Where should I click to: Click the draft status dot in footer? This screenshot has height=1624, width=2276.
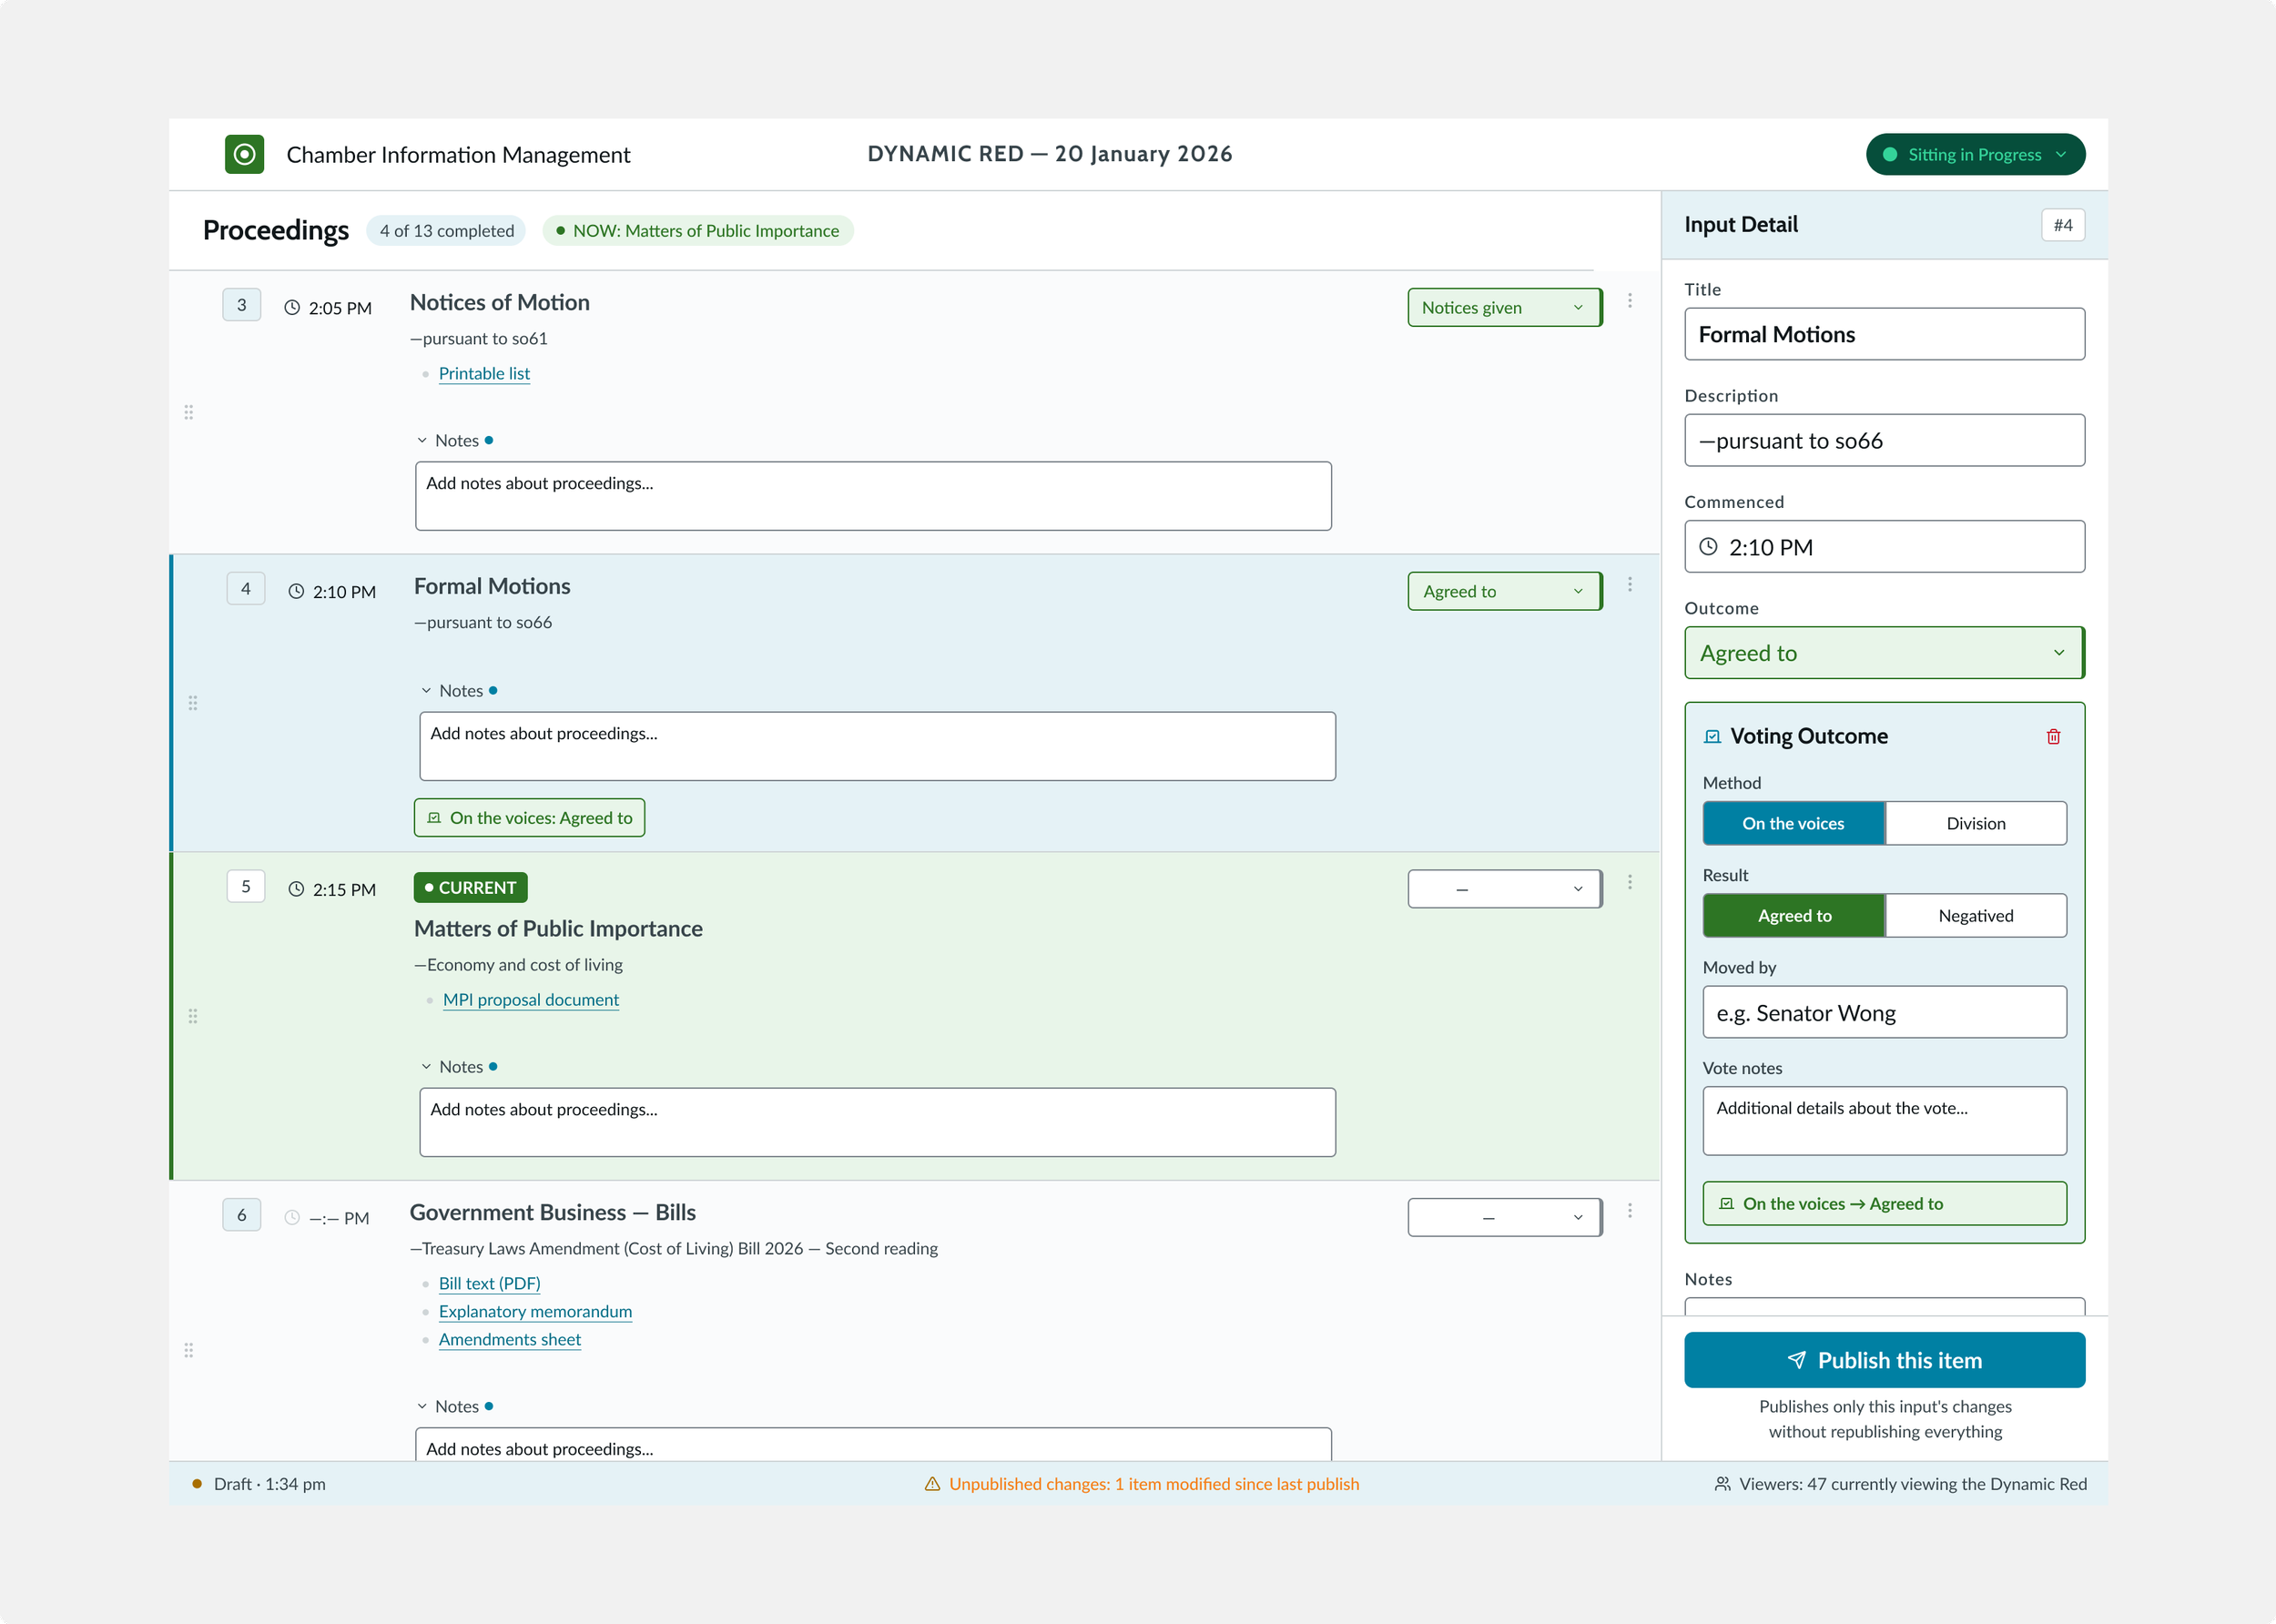click(197, 1484)
